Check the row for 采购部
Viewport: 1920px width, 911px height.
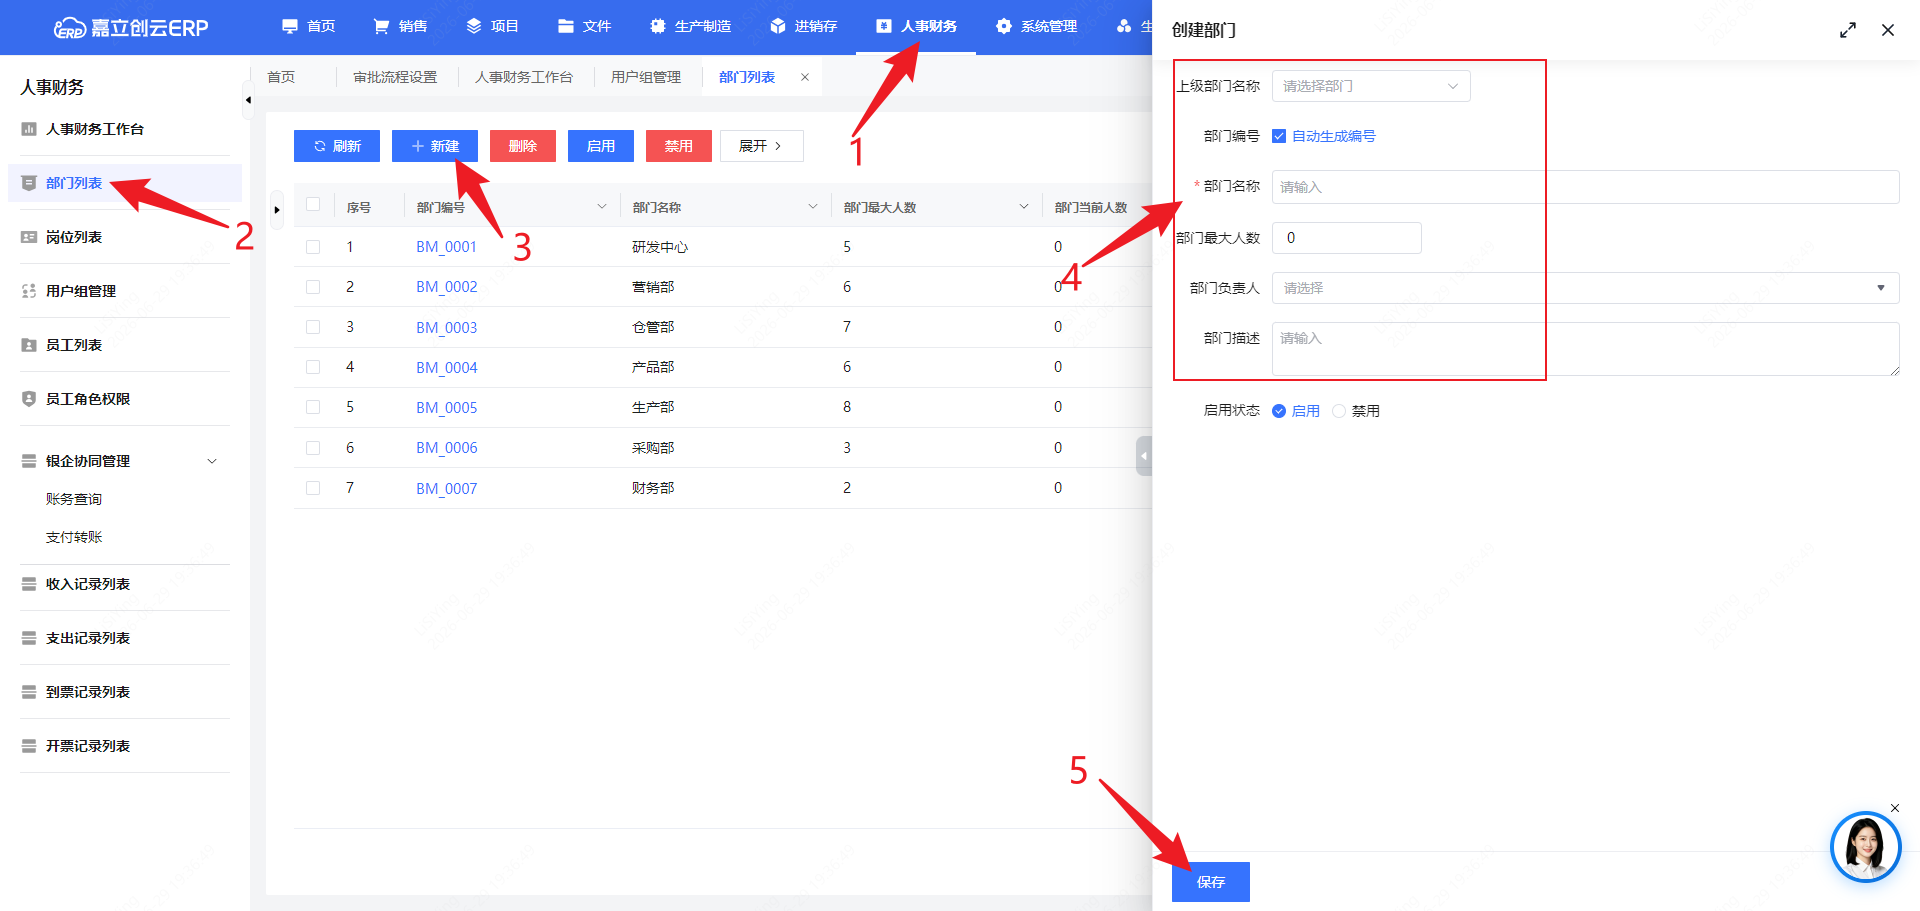coord(313,448)
